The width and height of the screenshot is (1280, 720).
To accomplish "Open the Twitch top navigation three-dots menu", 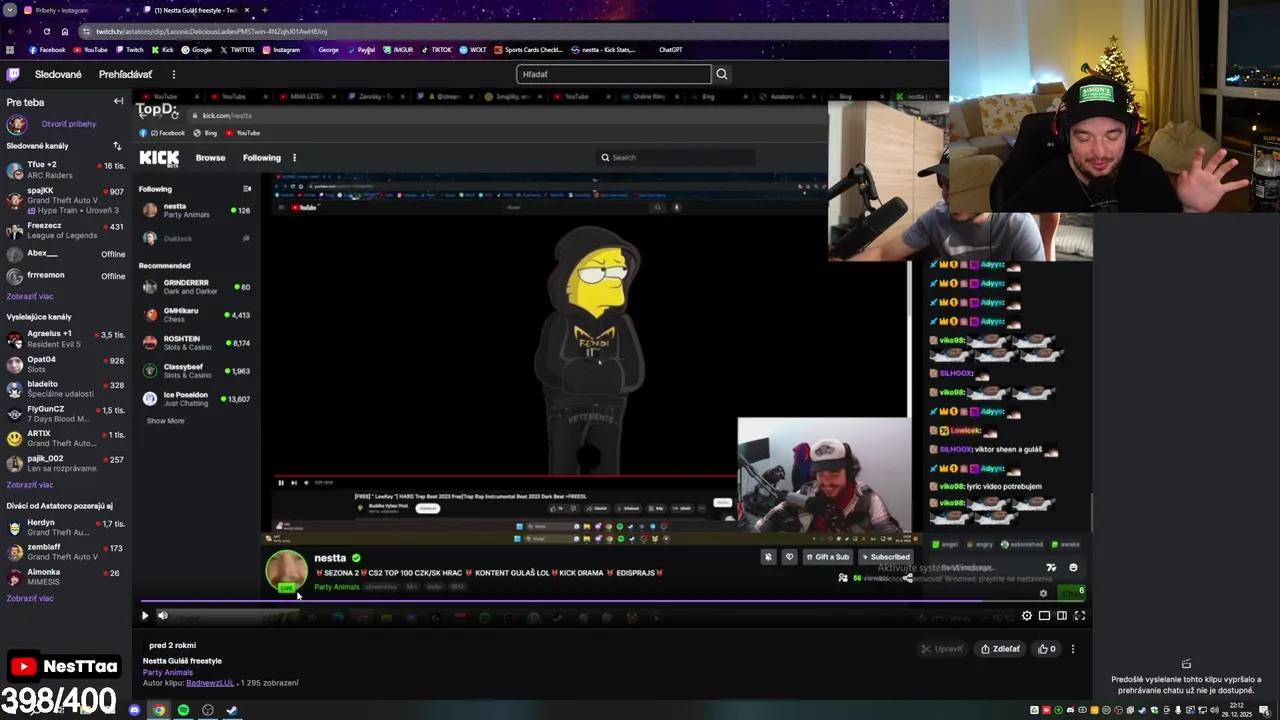I will [174, 74].
